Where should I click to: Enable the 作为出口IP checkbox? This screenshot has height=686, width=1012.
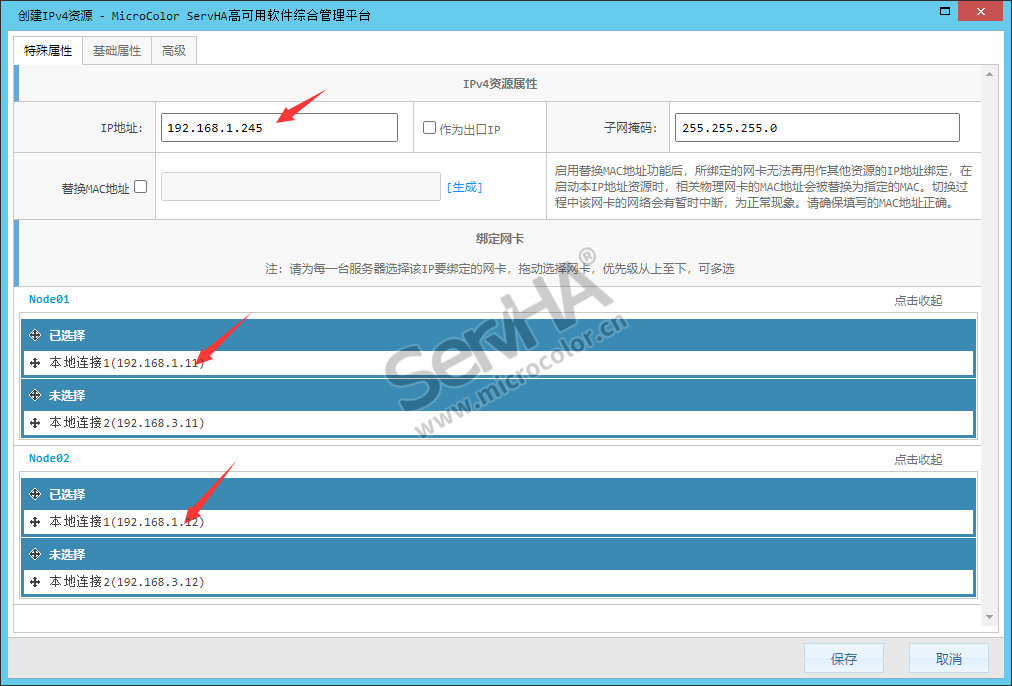pos(430,128)
